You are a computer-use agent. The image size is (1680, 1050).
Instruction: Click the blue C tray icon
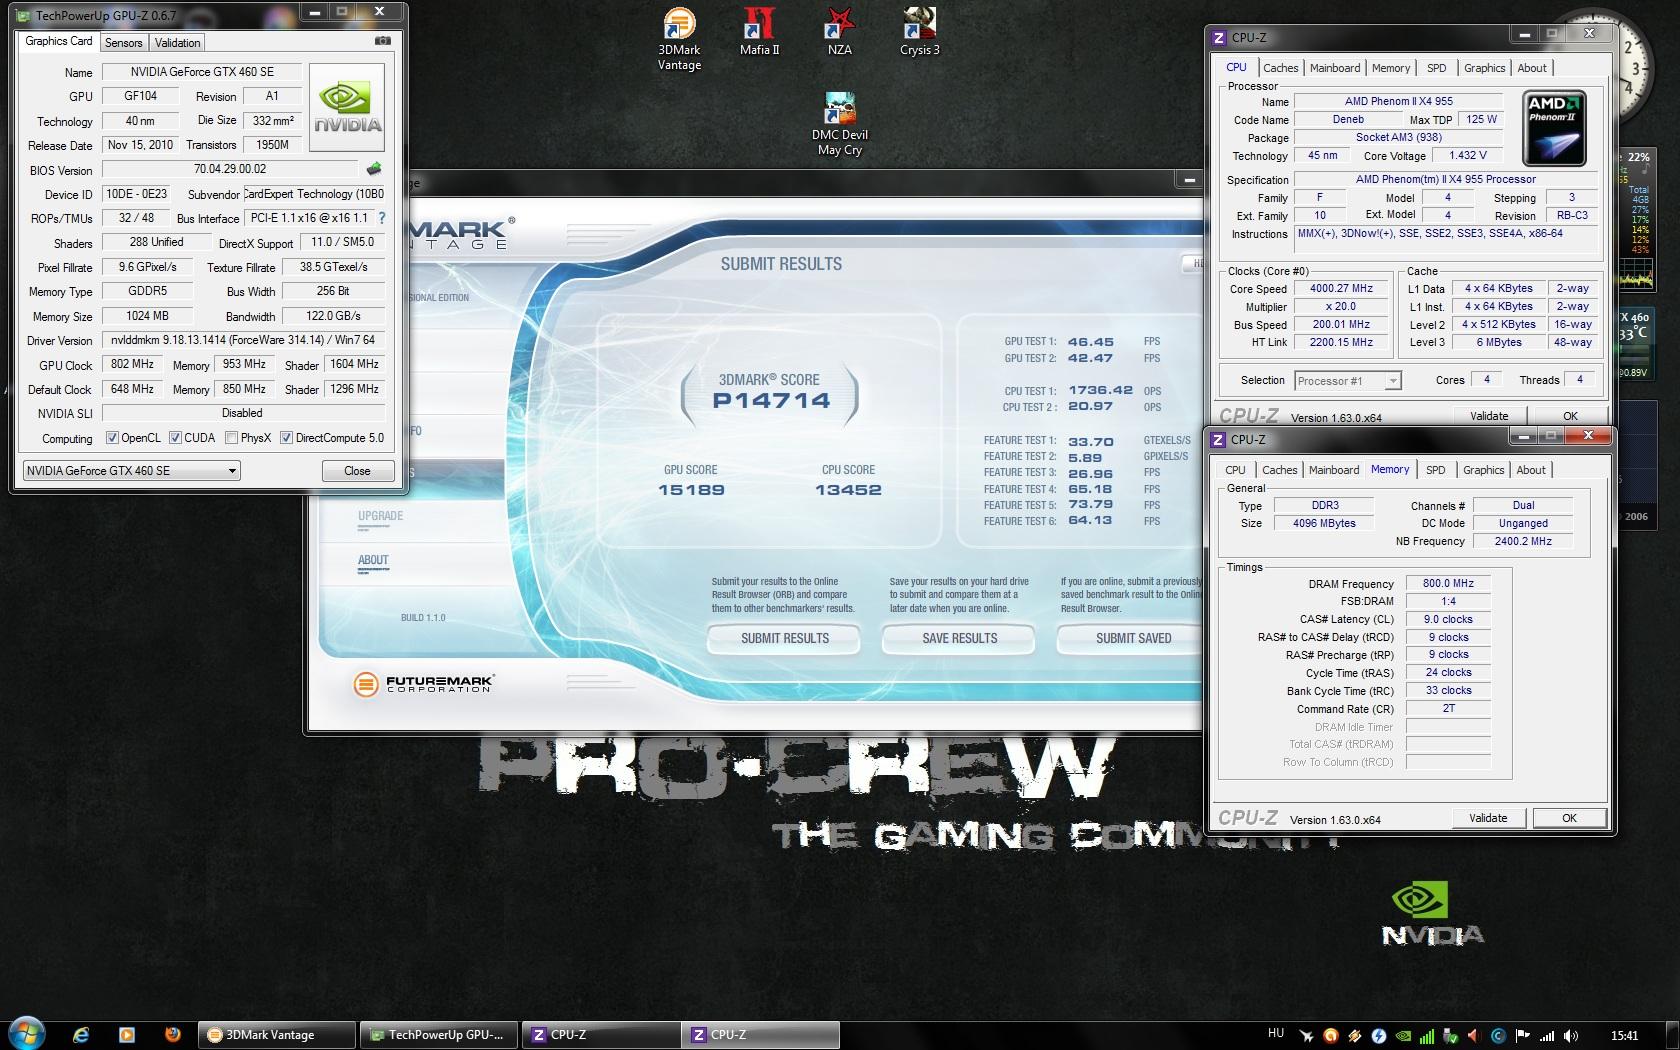[x=1498, y=1036]
